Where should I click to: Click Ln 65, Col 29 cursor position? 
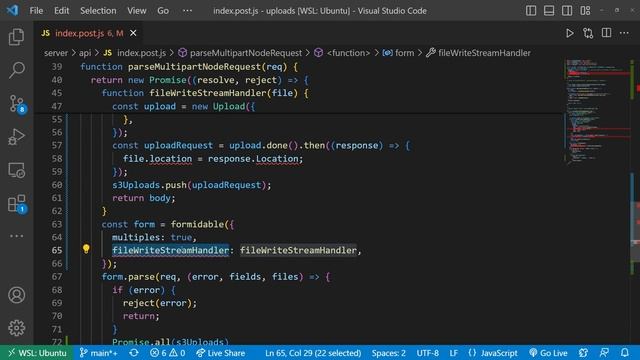(x=313, y=353)
